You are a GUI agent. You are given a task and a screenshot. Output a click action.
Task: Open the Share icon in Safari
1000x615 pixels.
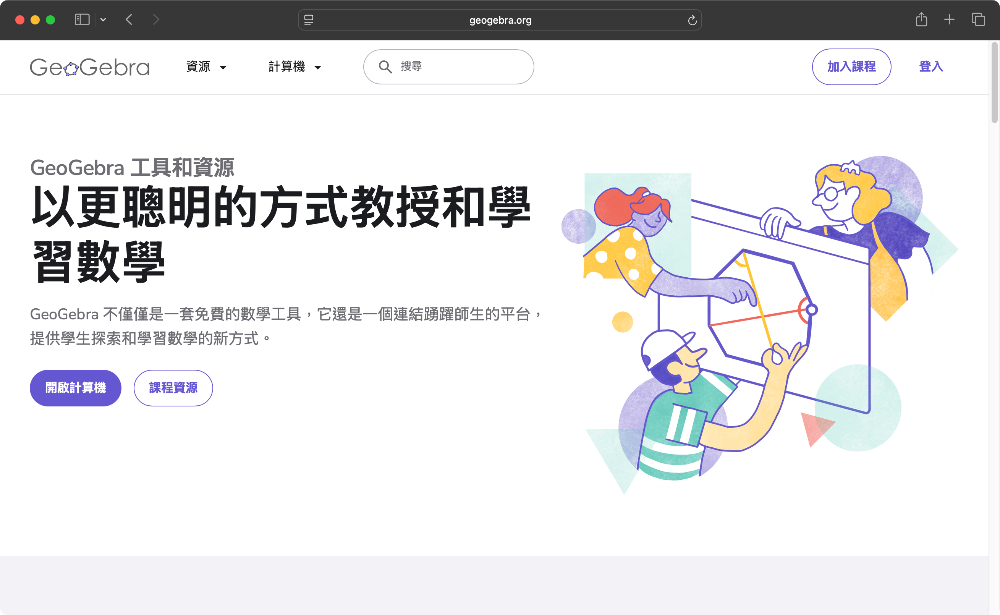click(921, 20)
